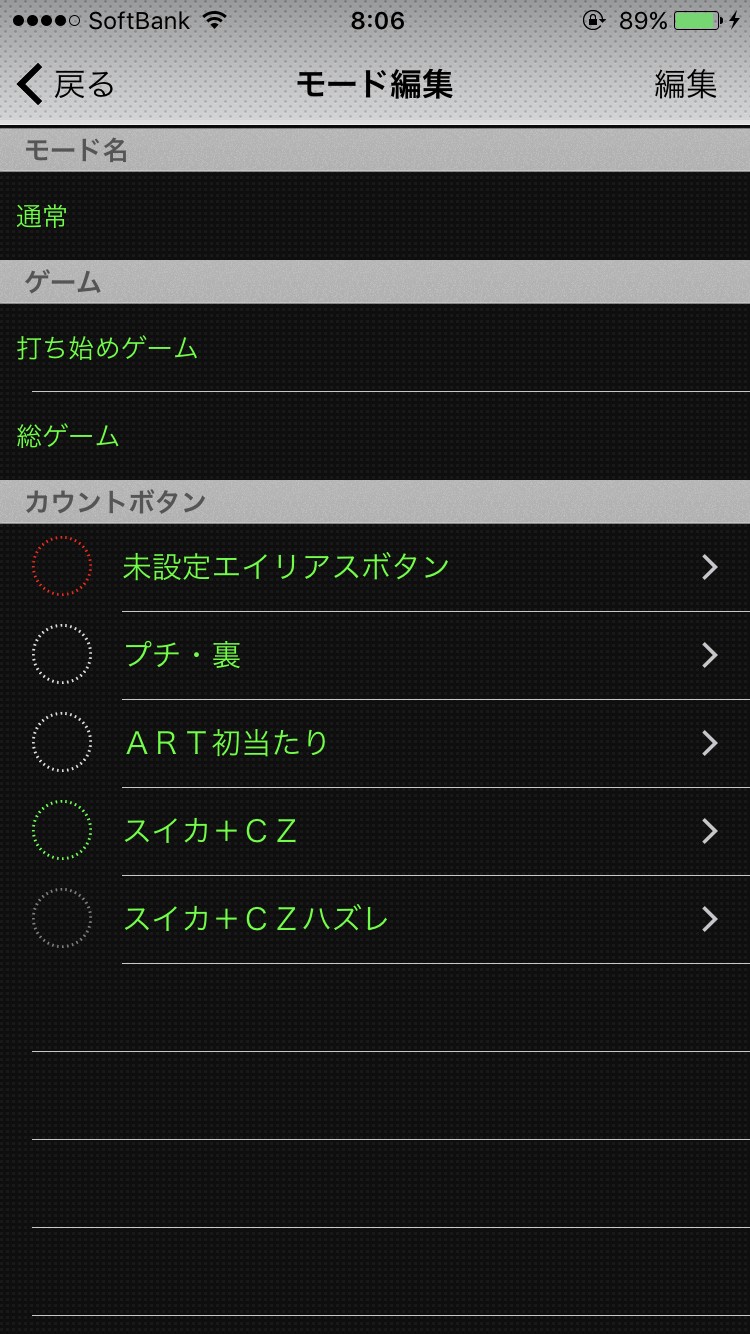Select the 総ゲーム row
Screen dimensions: 750x1334
point(68,436)
